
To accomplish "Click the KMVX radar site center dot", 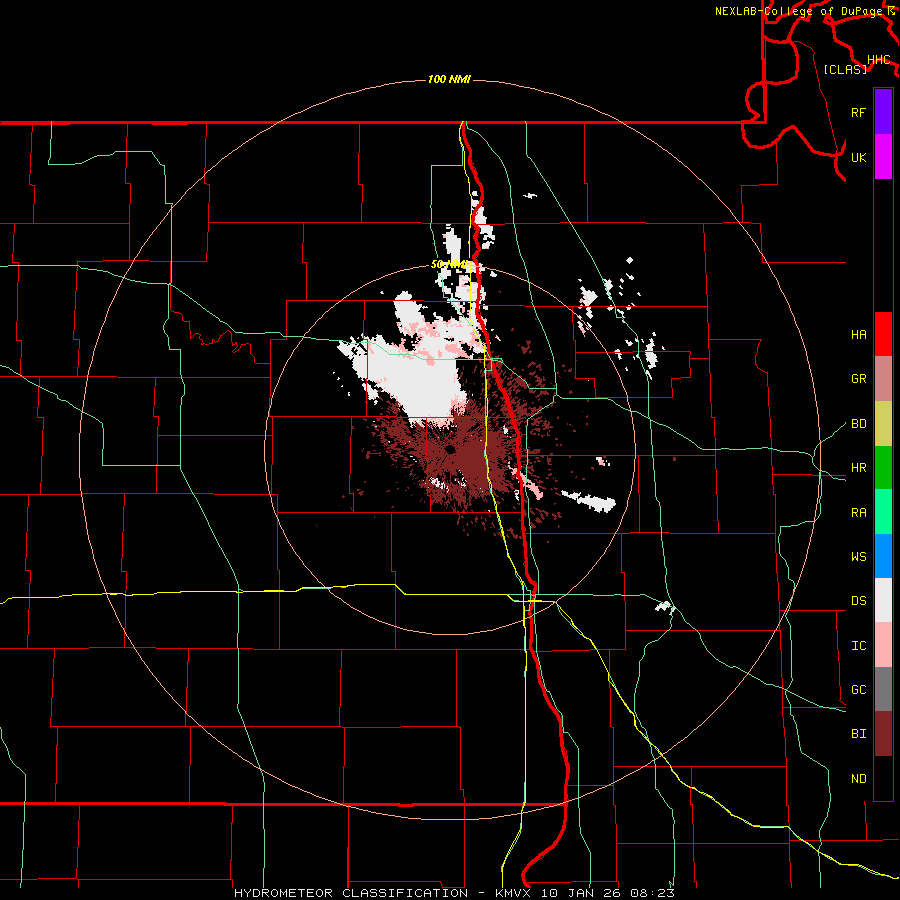I will (451, 449).
